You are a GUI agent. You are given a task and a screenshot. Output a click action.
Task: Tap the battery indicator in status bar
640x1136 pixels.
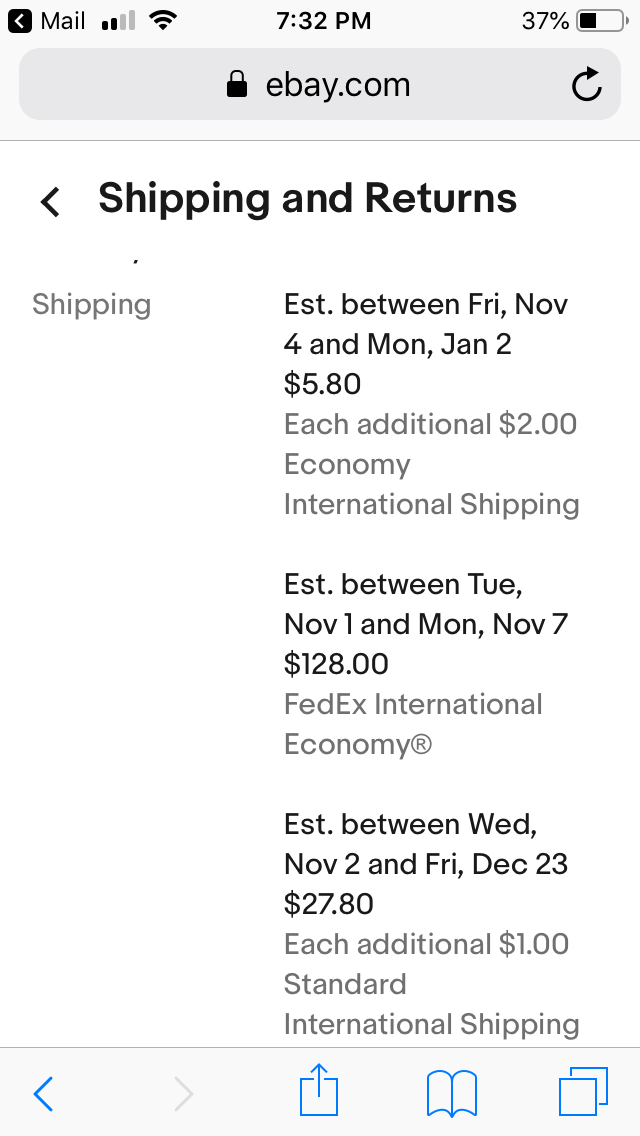[x=603, y=21]
